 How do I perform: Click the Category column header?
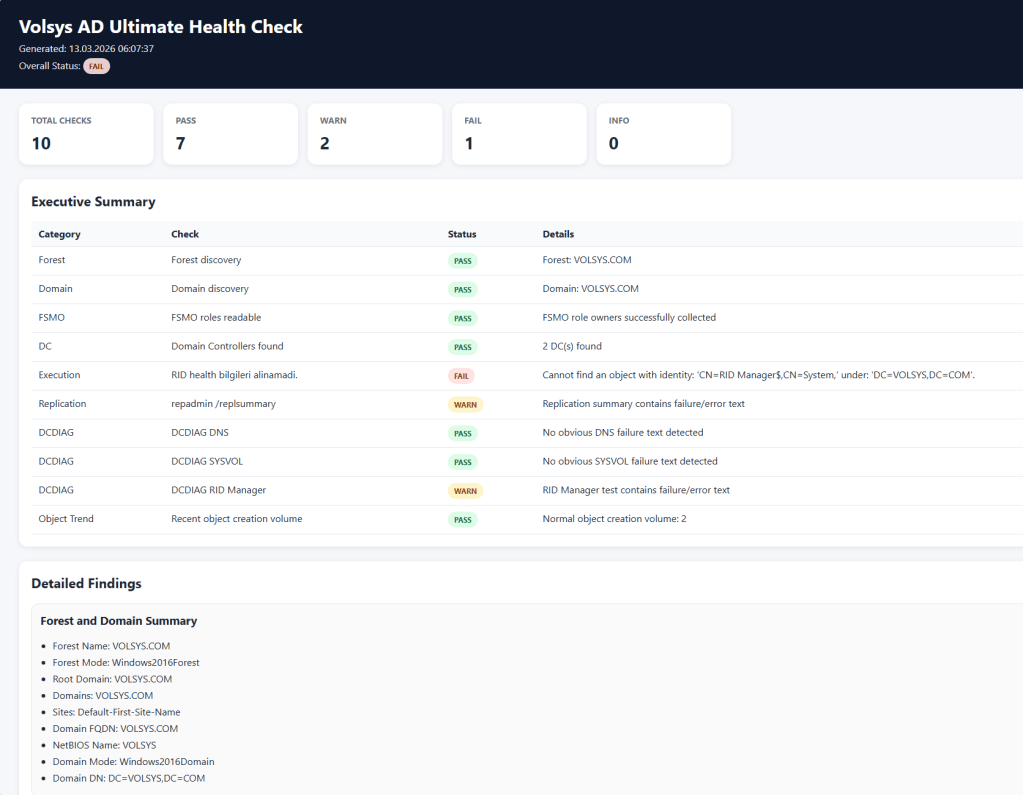59,234
